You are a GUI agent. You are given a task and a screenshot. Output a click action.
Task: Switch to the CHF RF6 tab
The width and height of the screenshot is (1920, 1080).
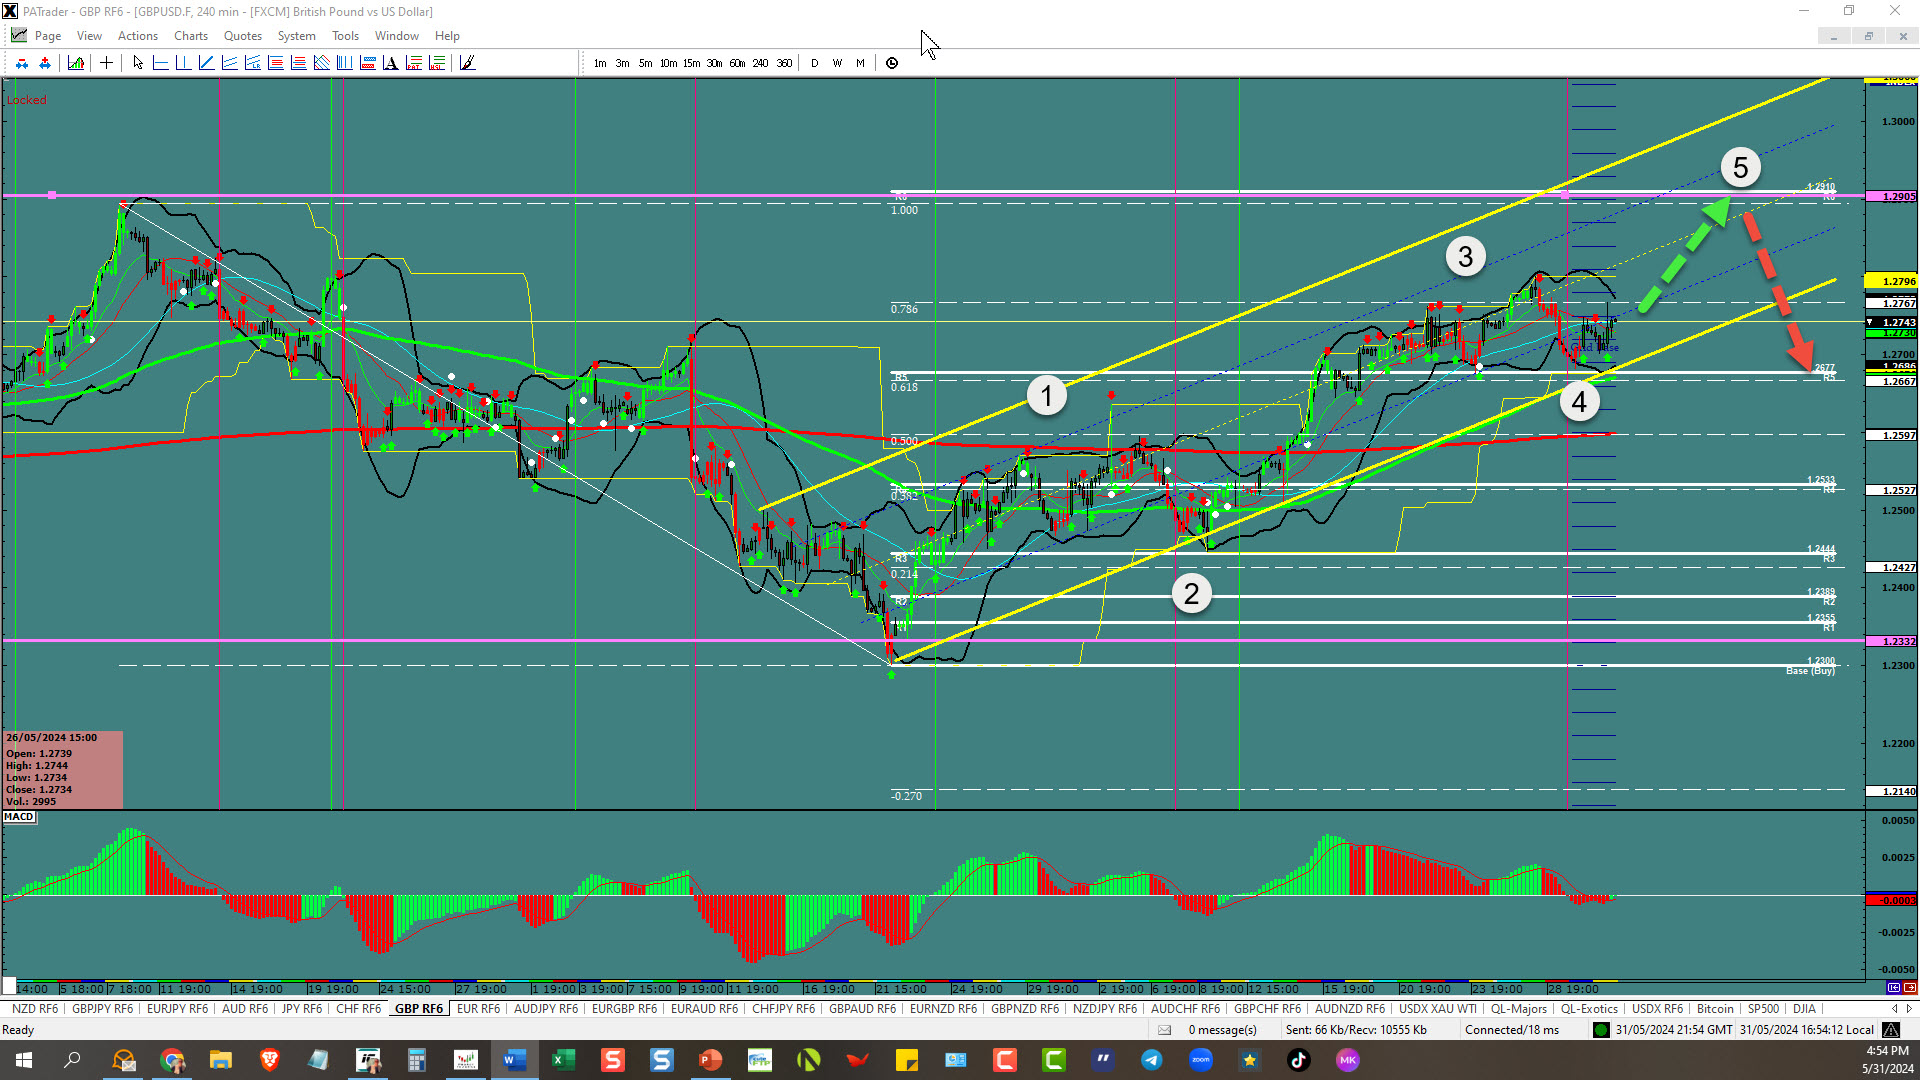coord(358,1009)
